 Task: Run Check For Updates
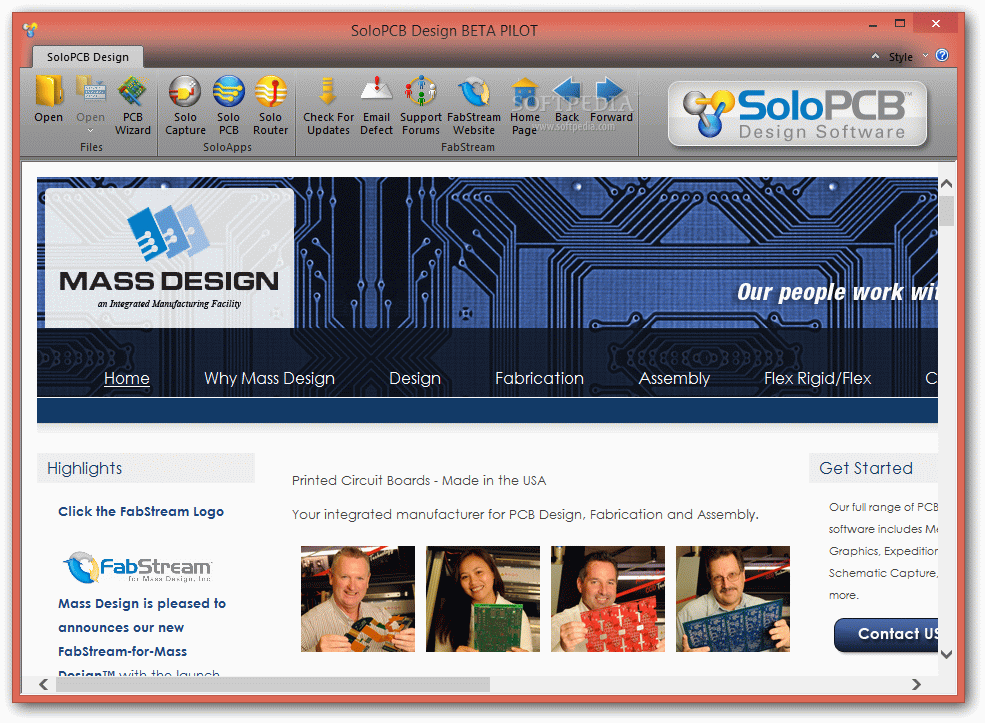coord(328,105)
